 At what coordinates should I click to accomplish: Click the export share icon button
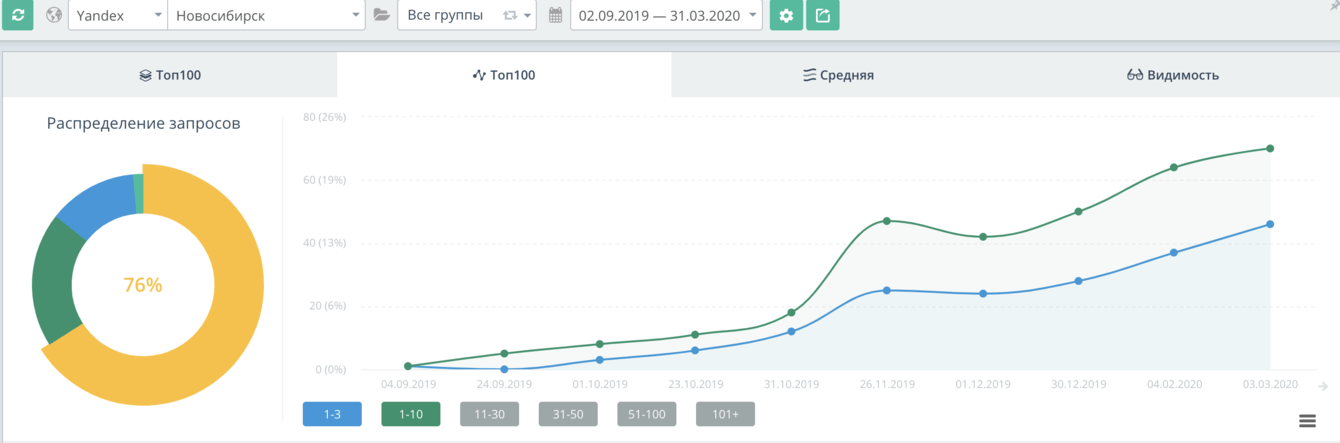click(x=822, y=15)
